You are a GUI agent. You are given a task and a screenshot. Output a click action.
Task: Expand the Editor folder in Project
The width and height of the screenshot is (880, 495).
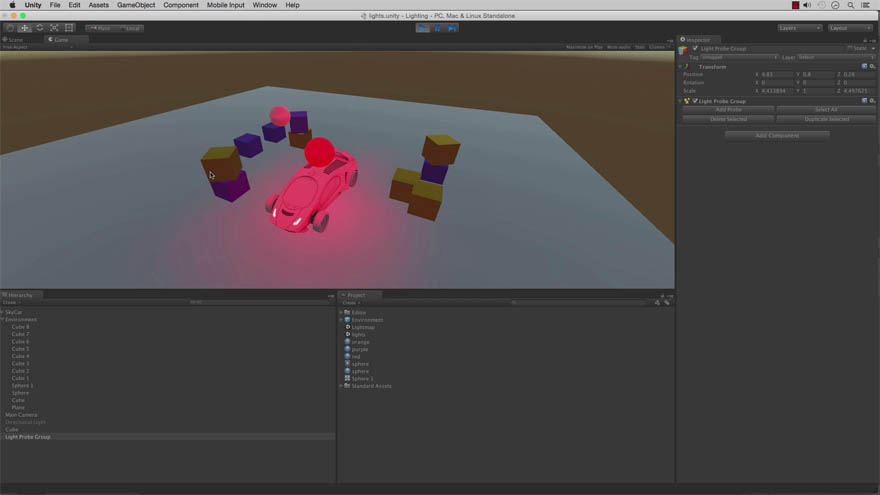tap(341, 312)
